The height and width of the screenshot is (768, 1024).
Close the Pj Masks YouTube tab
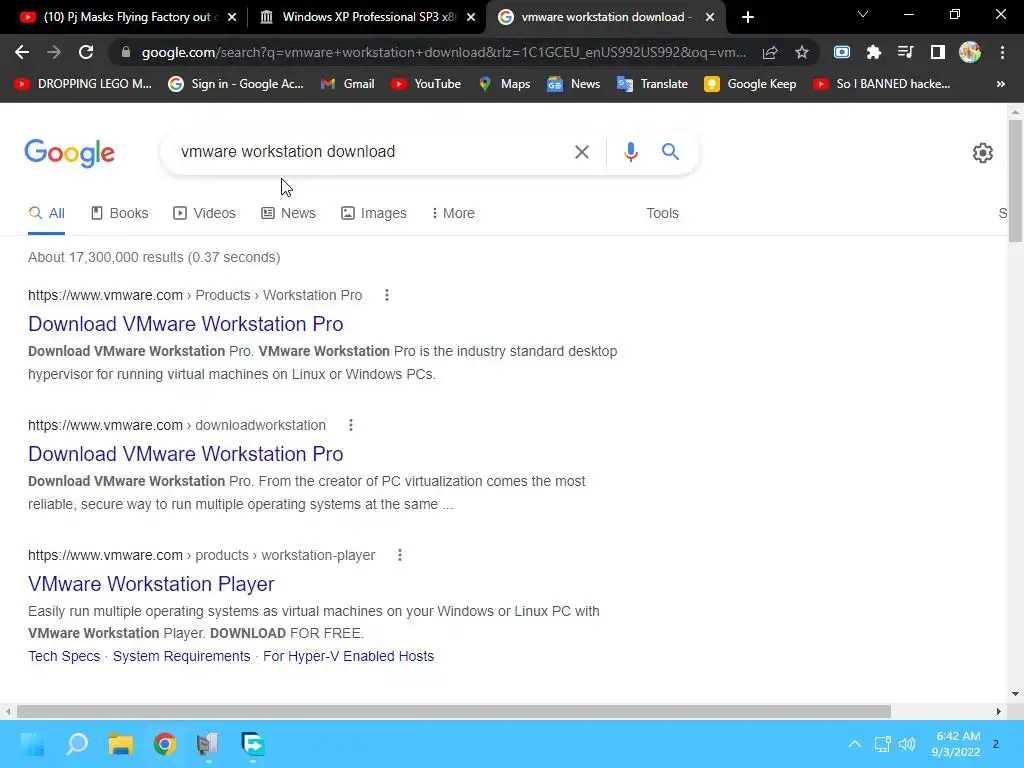point(232,17)
